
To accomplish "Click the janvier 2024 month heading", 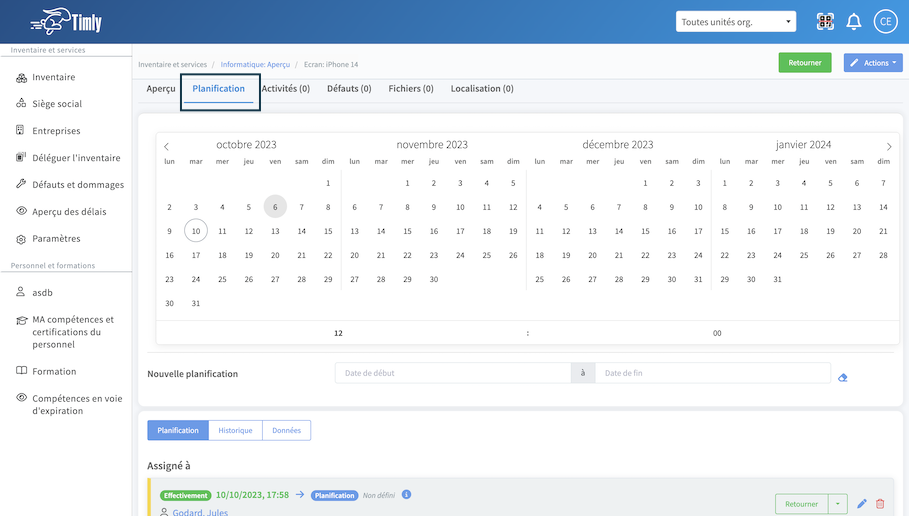I will (x=803, y=144).
